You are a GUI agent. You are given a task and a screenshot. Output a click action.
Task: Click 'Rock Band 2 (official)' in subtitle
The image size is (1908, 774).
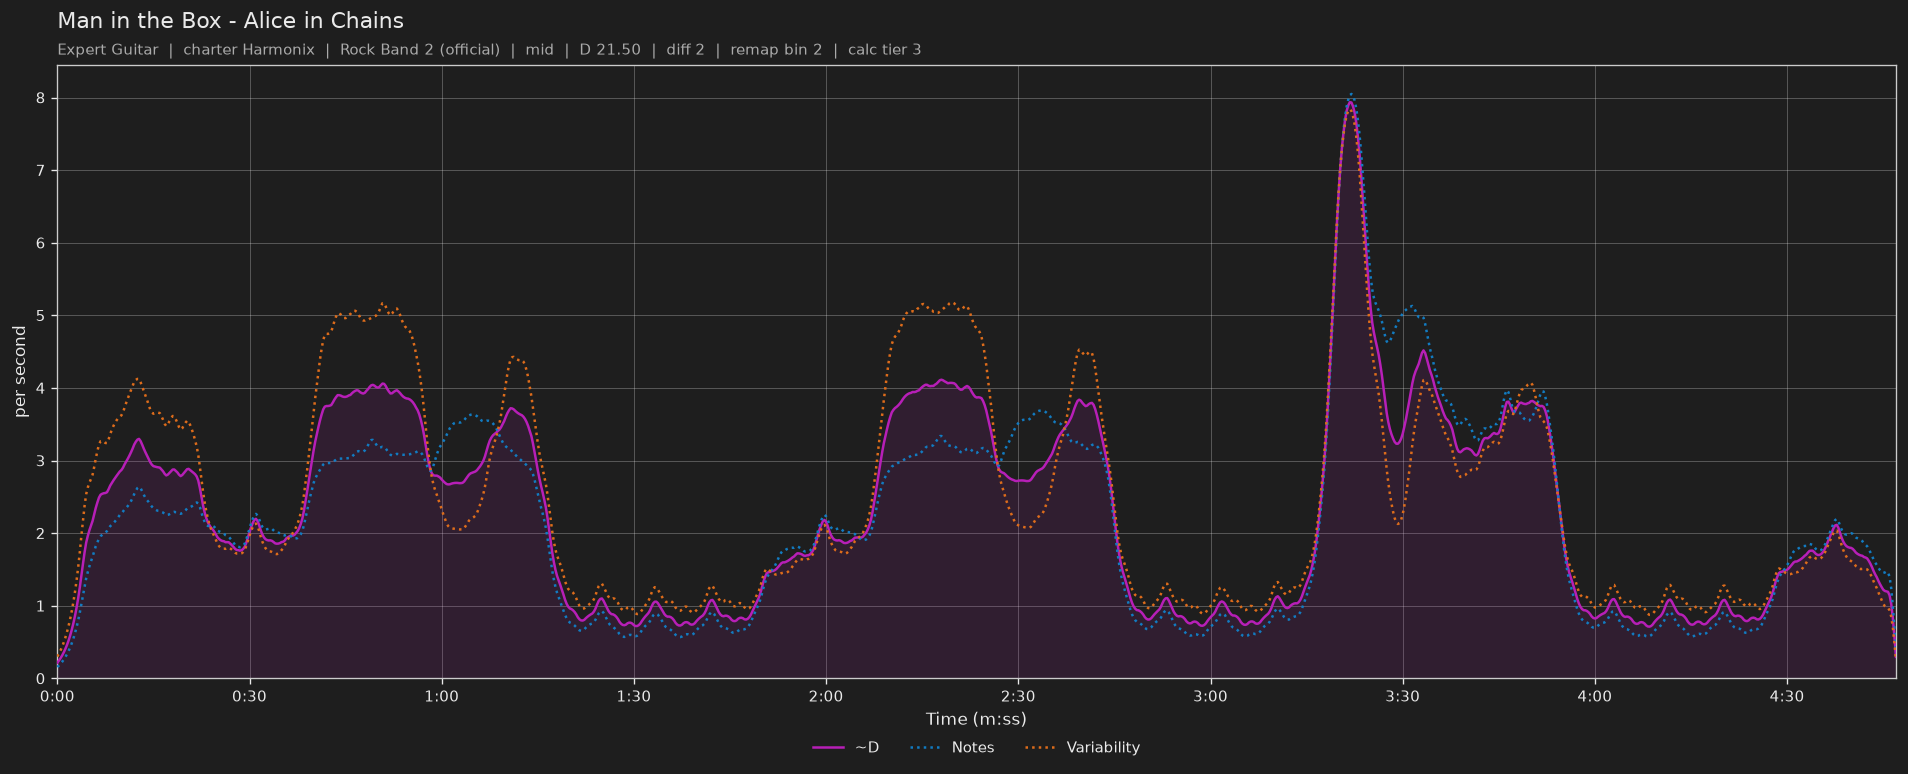(420, 49)
